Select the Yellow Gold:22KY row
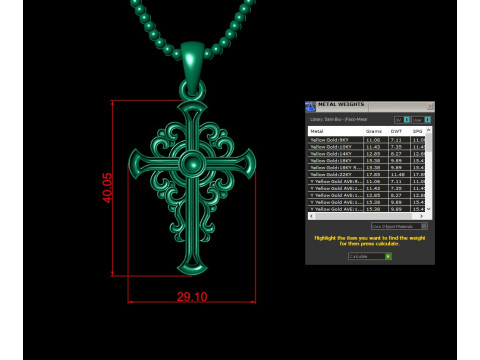 (x=367, y=174)
